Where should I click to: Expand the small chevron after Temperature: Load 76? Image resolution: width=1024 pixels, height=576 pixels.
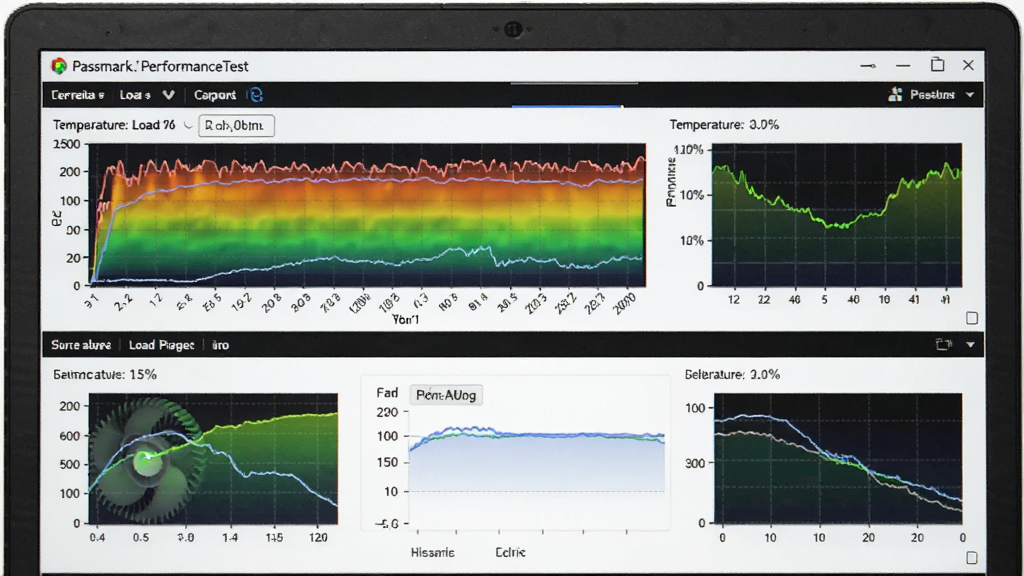(188, 125)
